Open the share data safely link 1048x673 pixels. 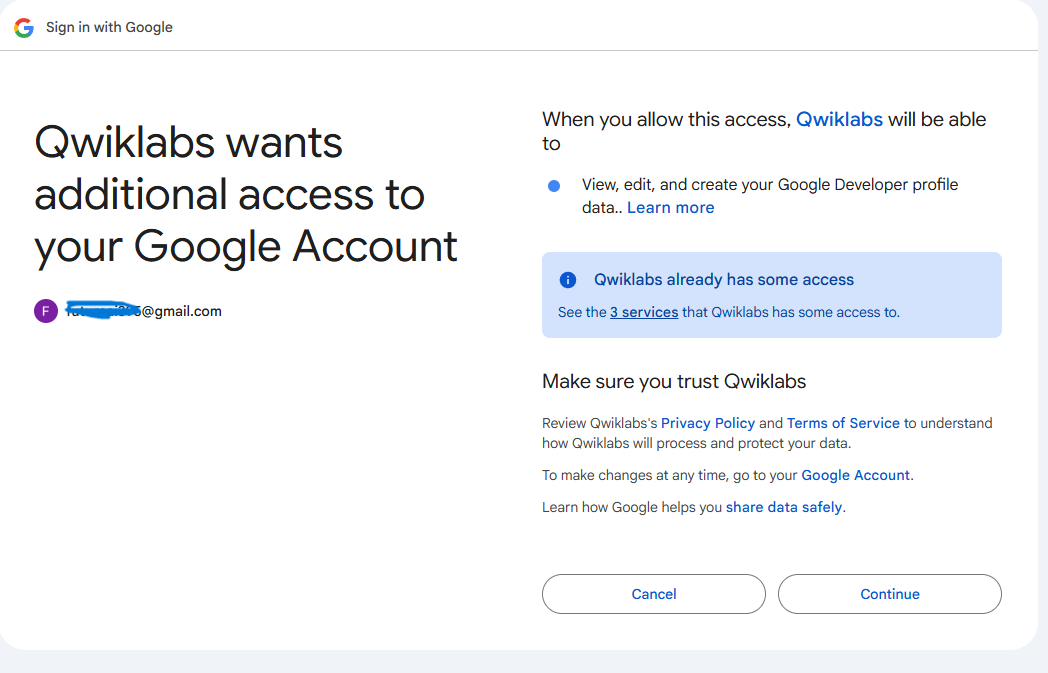click(x=784, y=507)
